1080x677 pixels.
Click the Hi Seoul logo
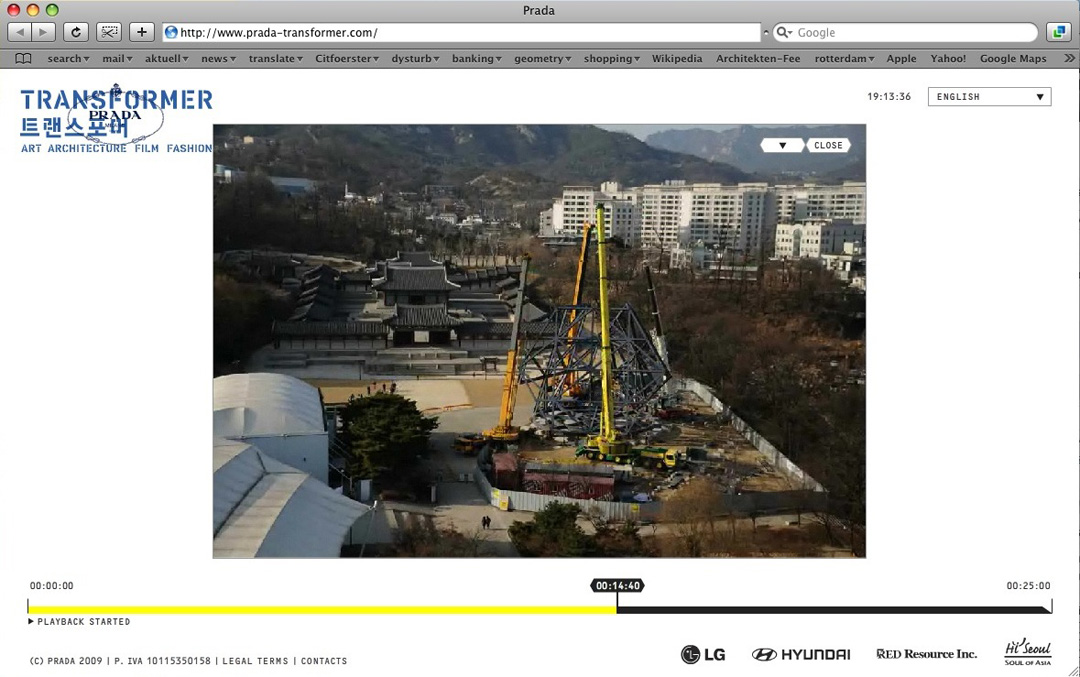[x=1028, y=652]
